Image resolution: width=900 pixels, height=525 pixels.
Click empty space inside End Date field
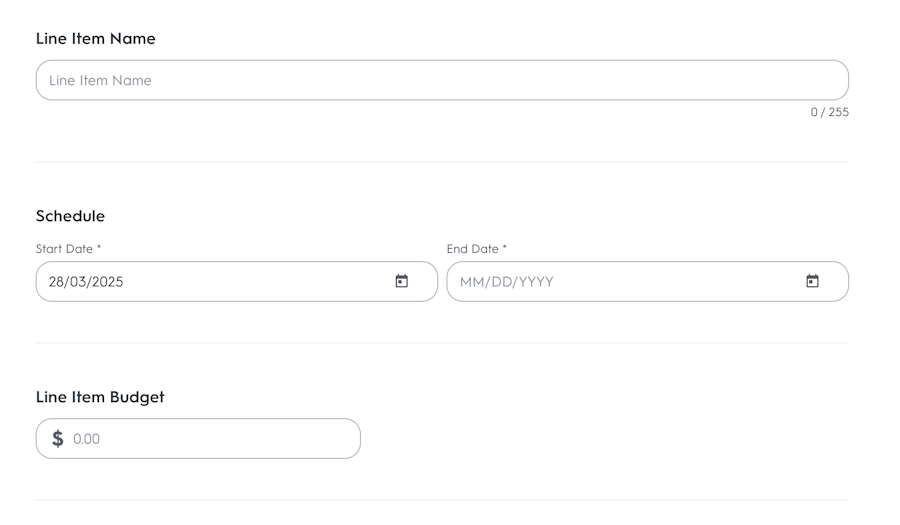(680, 281)
